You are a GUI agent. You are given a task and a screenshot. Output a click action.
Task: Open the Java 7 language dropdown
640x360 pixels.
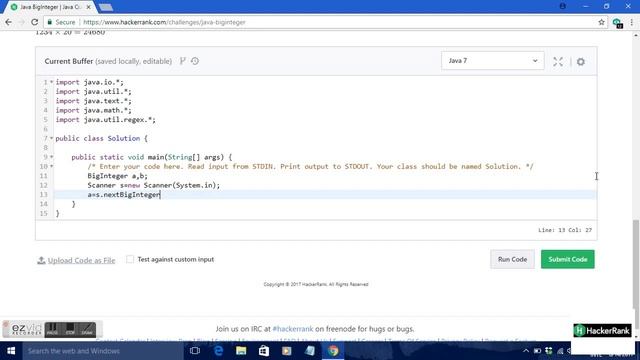493,61
